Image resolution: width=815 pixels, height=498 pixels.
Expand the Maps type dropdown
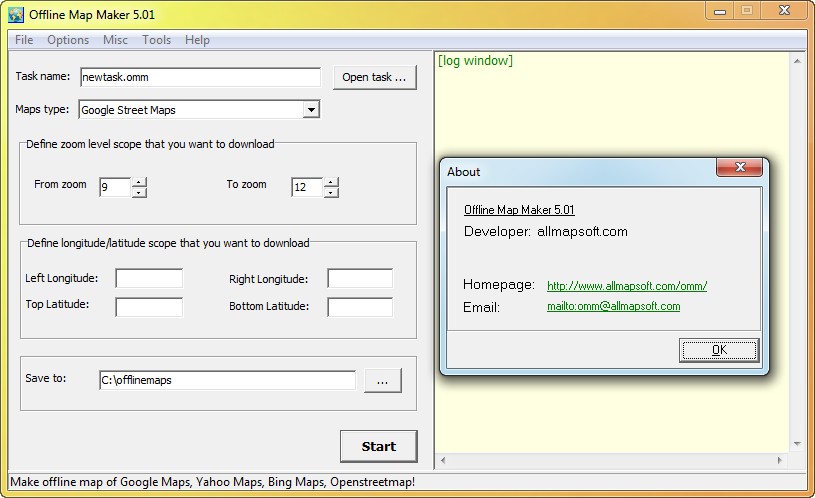tap(311, 110)
